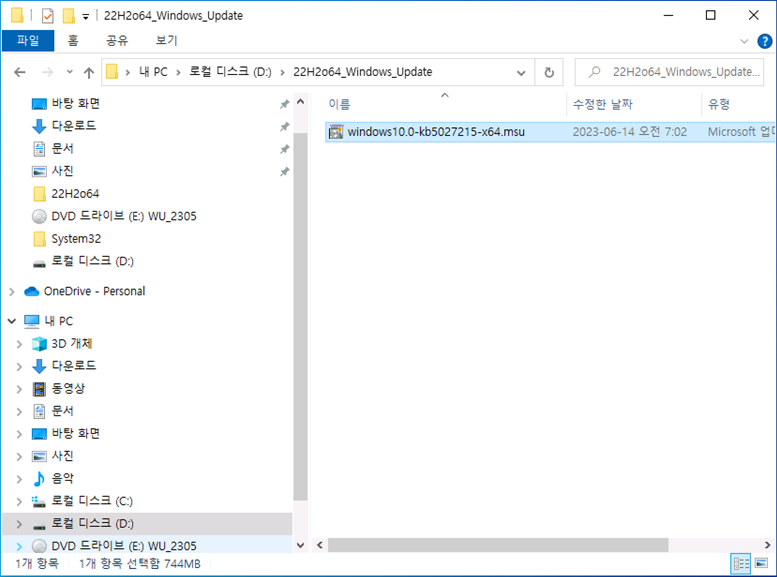
Task: Select 사진 under 내 PC
Action: point(62,456)
